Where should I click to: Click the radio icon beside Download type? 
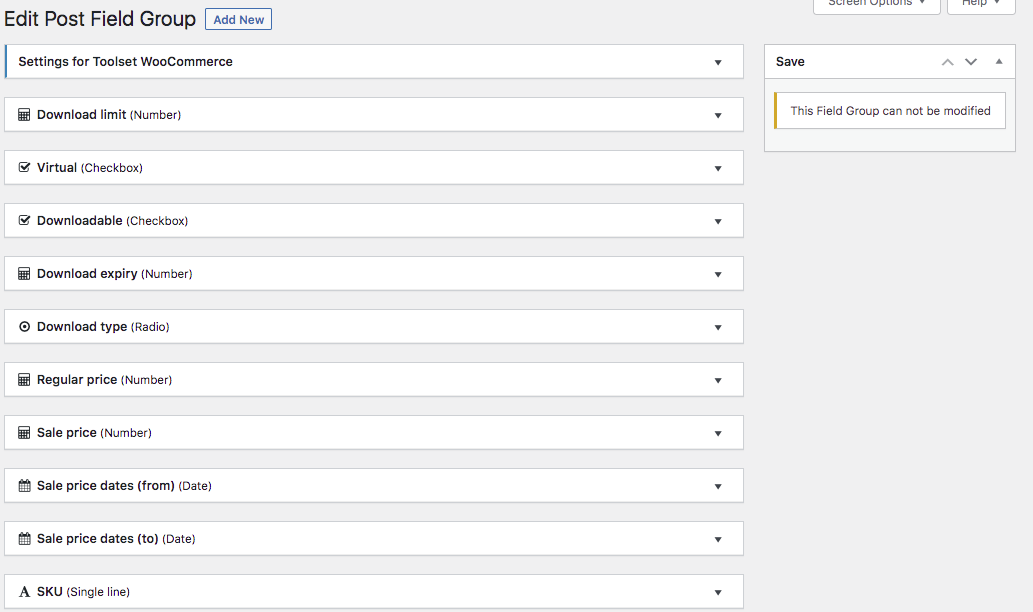point(25,327)
